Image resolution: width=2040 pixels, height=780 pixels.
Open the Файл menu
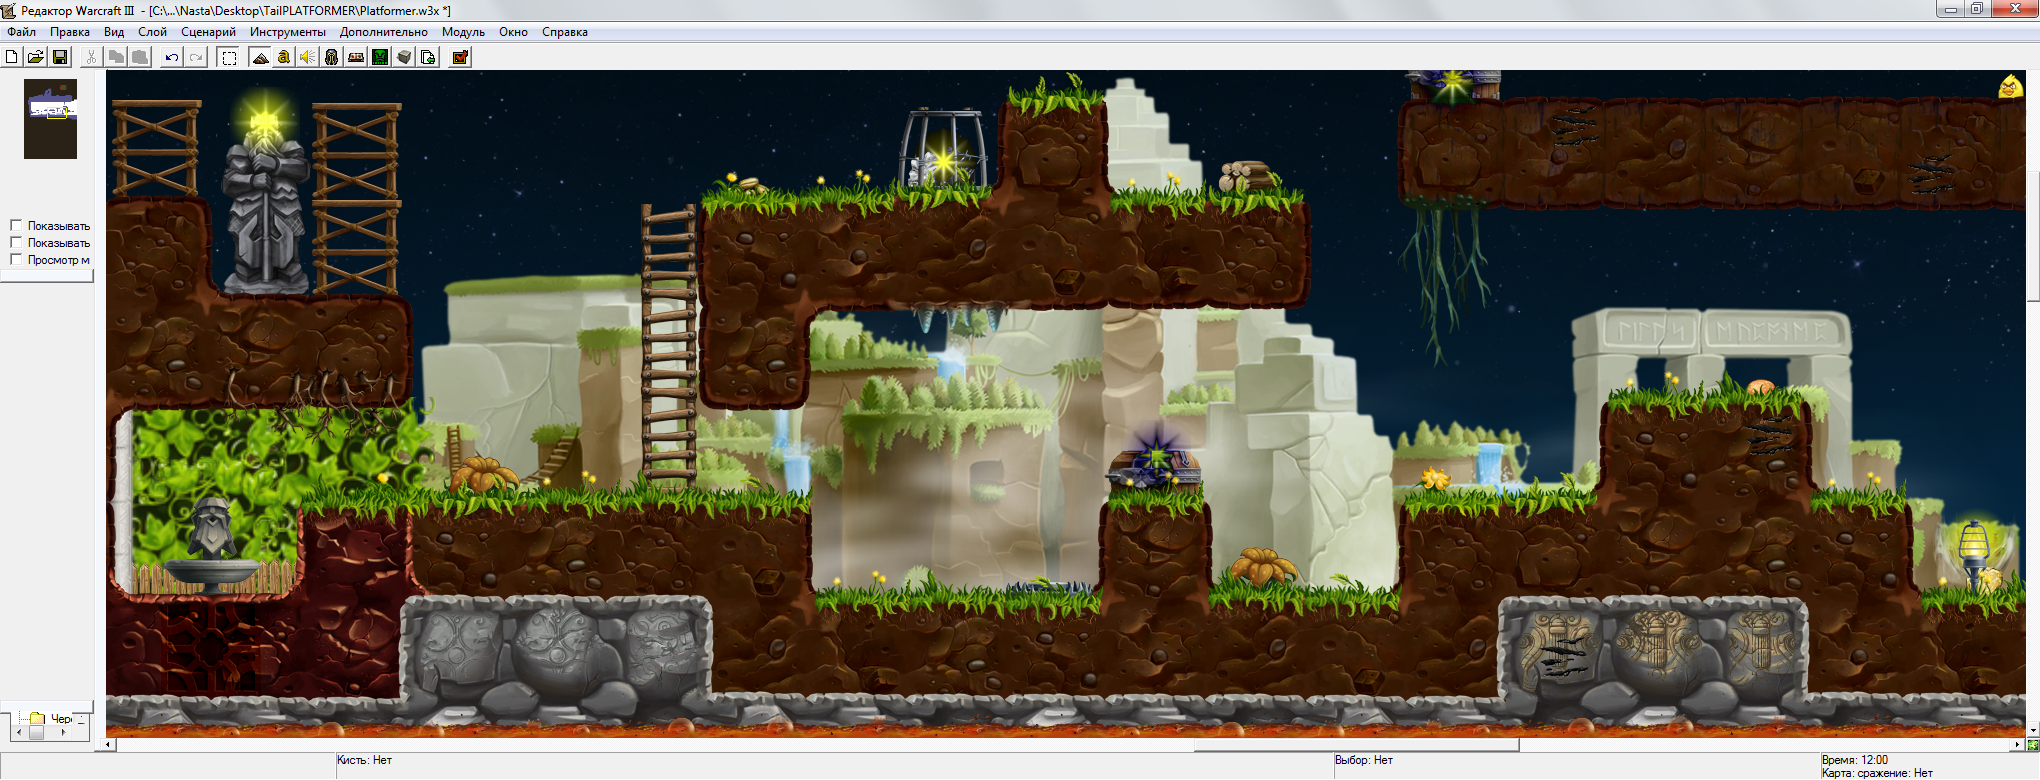(x=21, y=32)
